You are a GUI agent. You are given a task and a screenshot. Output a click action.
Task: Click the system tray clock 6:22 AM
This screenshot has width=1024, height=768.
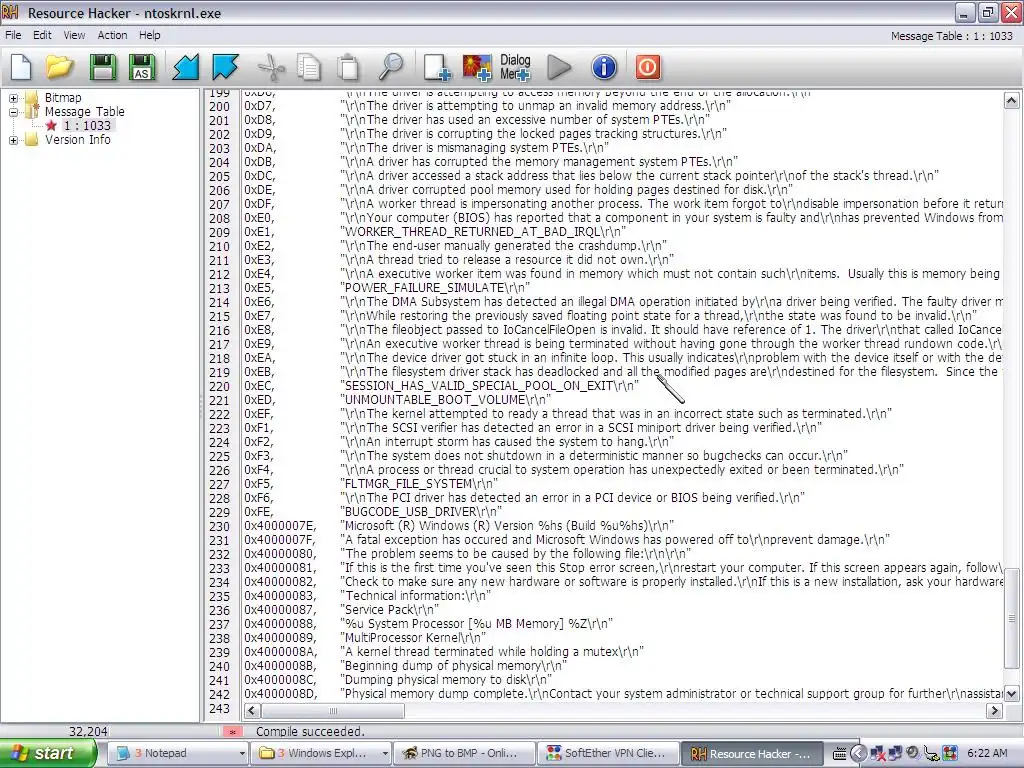click(x=987, y=753)
